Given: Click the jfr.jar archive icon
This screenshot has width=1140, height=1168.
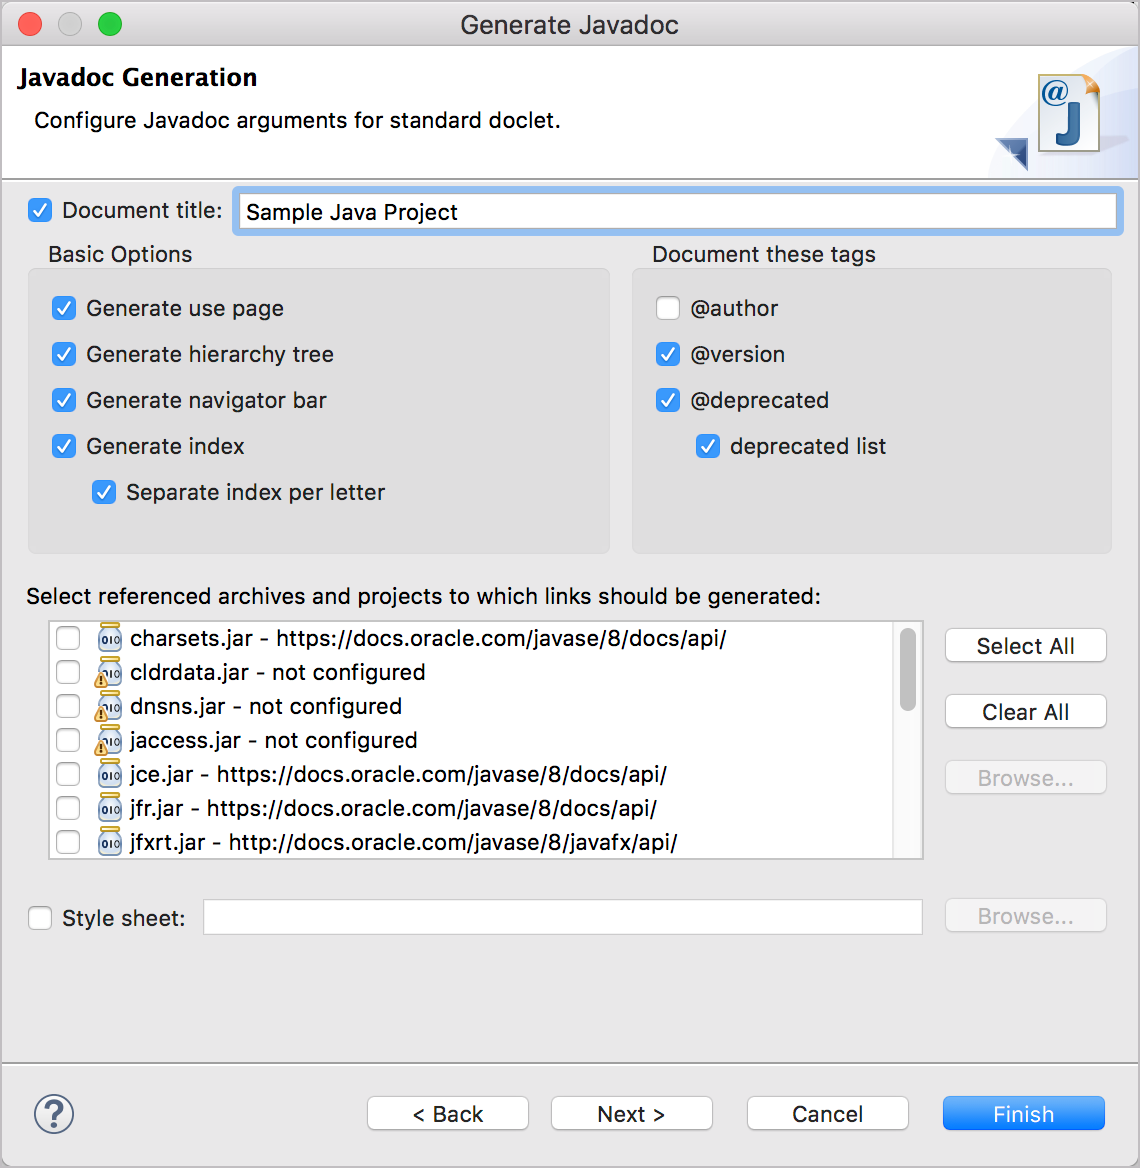Looking at the screenshot, I should click(109, 808).
